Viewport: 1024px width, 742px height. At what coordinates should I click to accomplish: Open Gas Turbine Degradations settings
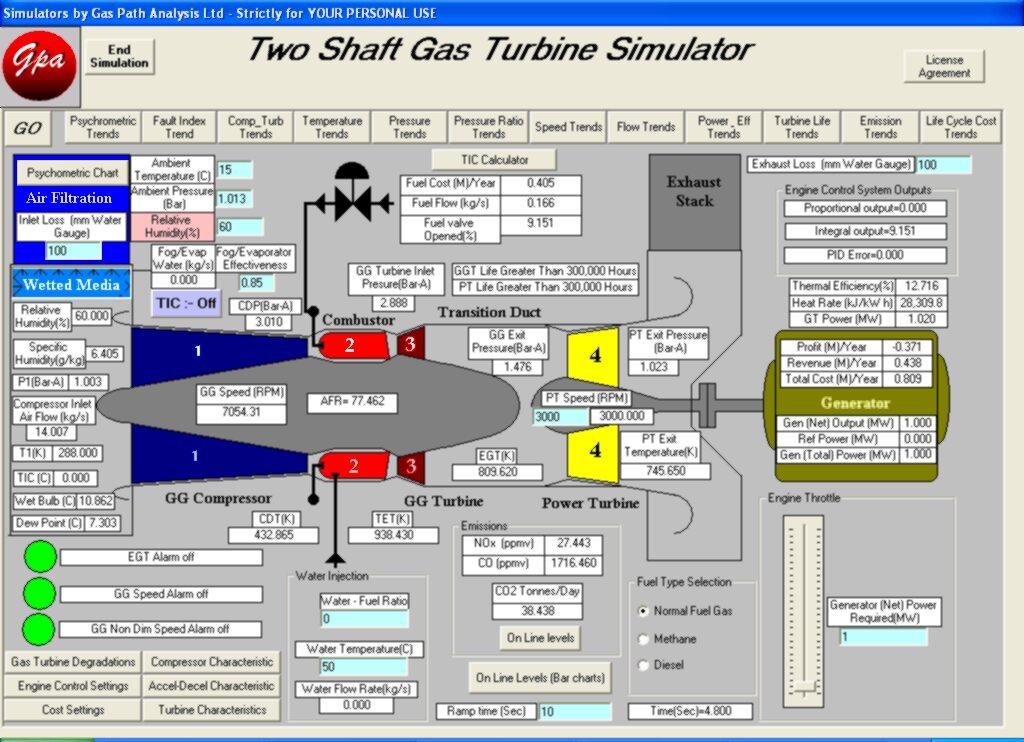[73, 662]
